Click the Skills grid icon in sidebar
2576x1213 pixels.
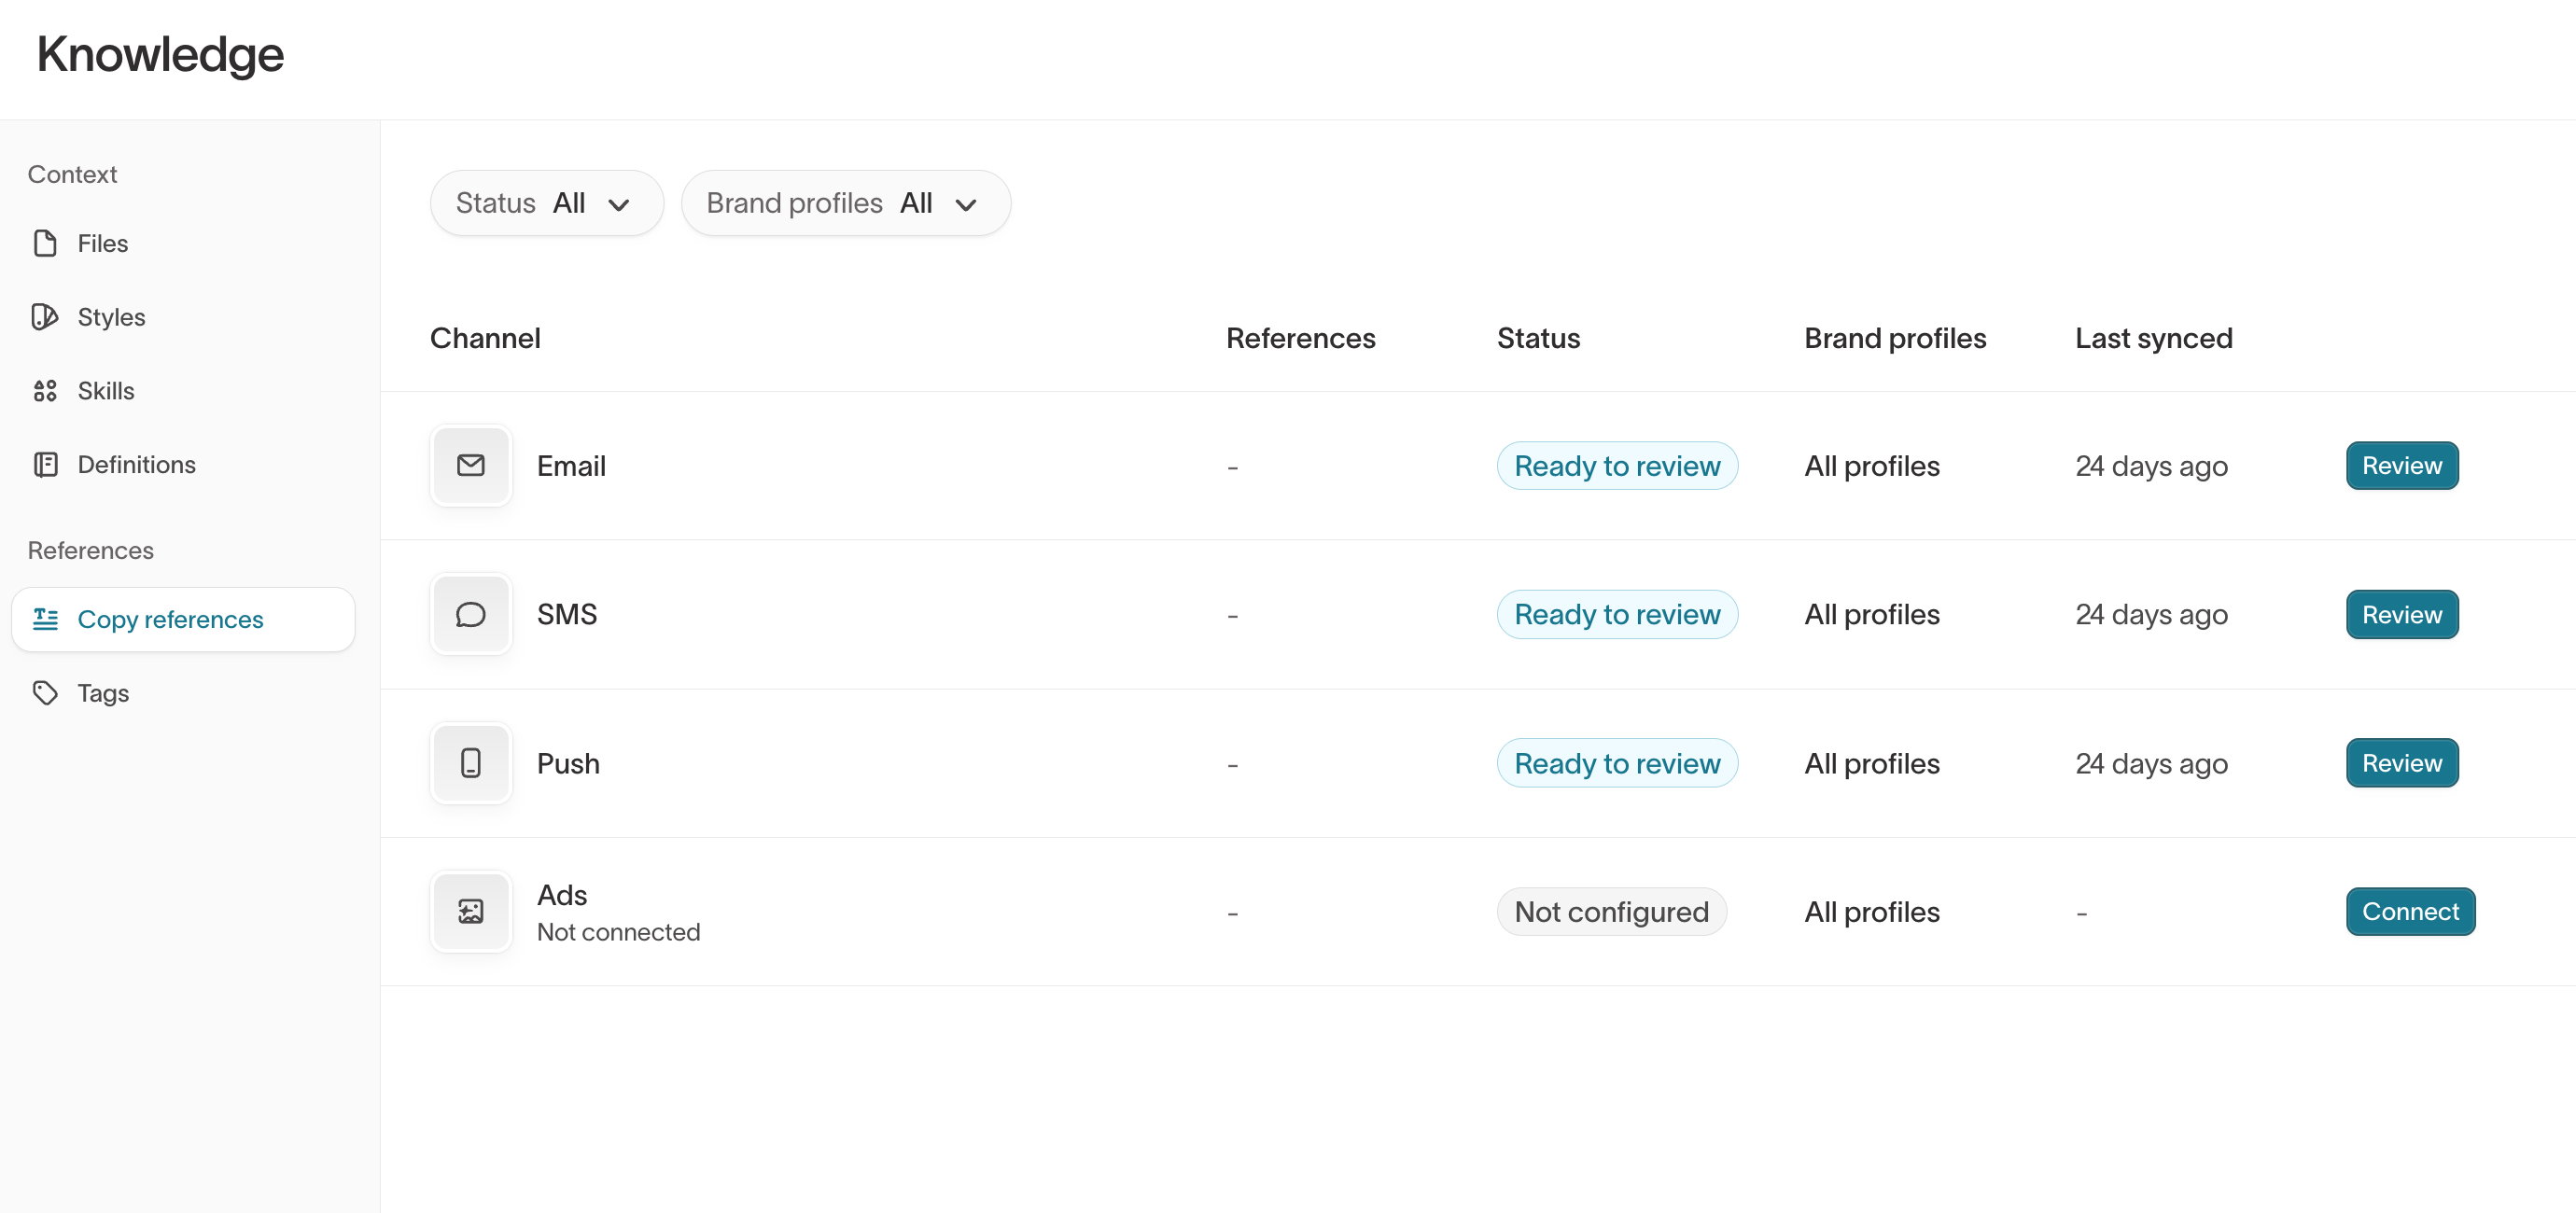click(45, 391)
